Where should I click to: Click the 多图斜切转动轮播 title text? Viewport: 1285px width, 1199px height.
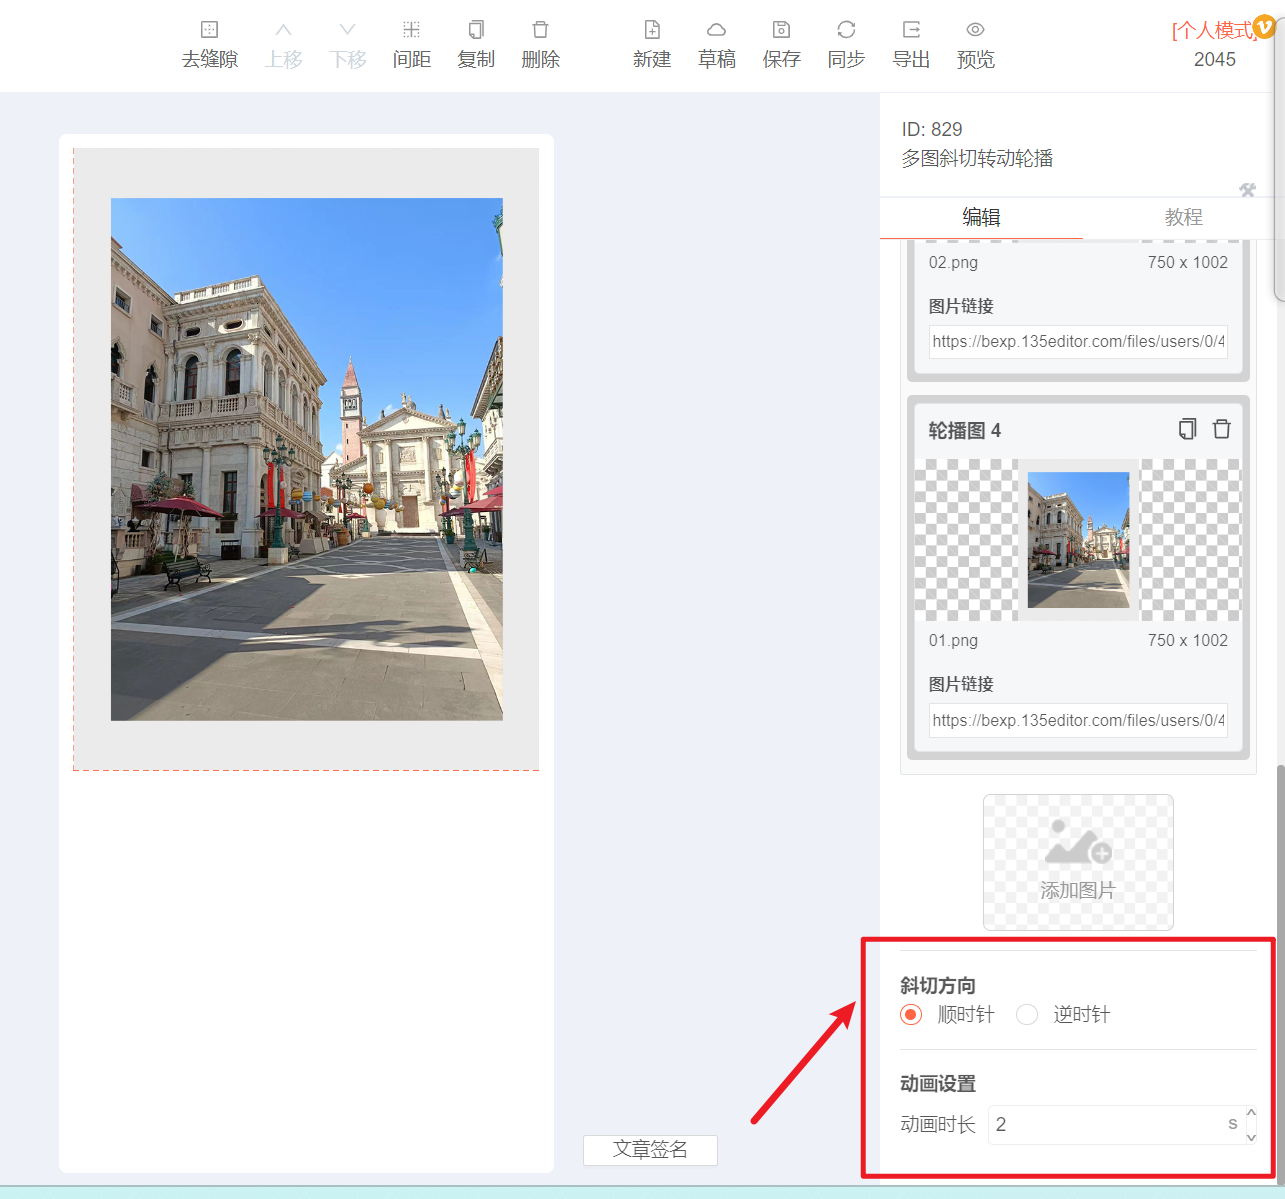click(x=977, y=158)
